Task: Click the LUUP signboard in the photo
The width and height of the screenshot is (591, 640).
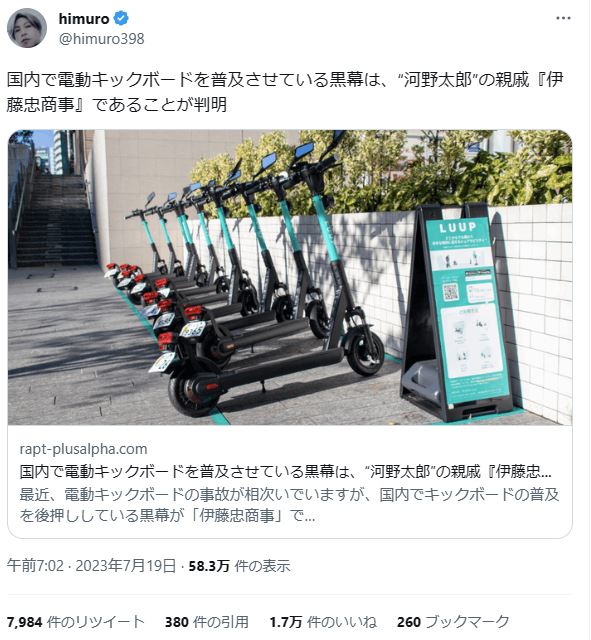Action: pyautogui.click(x=459, y=312)
